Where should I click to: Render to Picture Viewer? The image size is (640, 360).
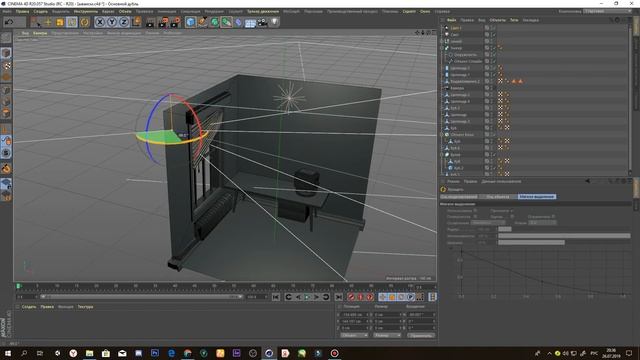tap(163, 22)
